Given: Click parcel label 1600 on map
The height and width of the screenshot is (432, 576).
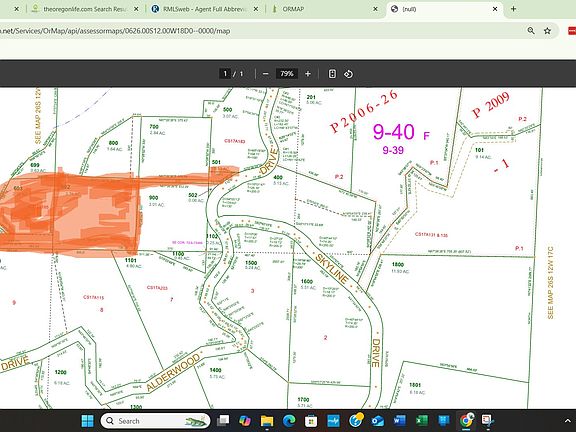Looking at the screenshot, I should click(x=307, y=281).
